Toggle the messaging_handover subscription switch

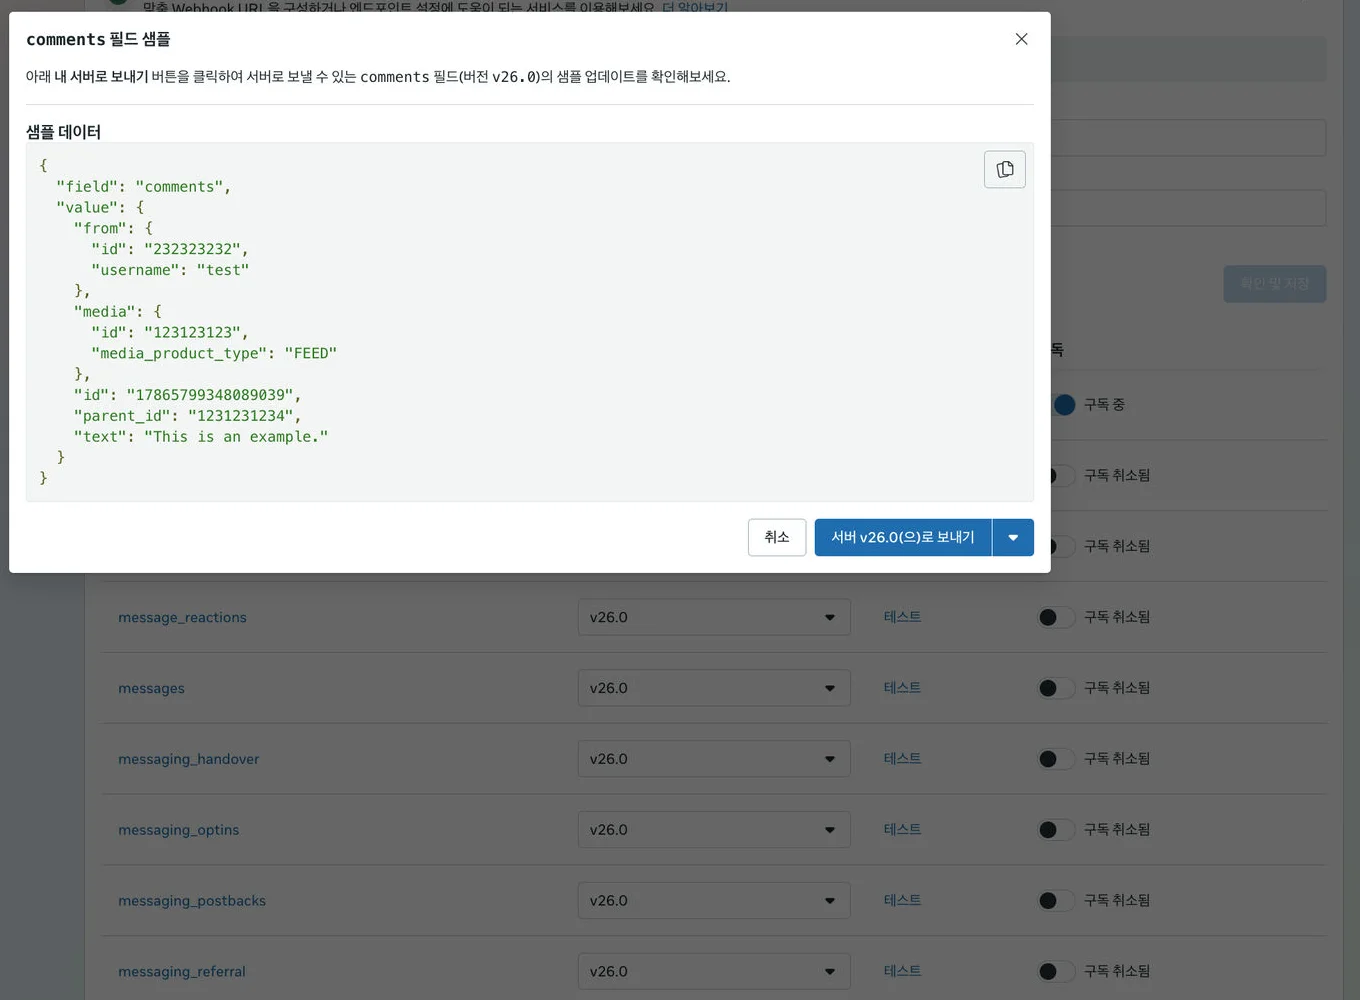pos(1056,759)
